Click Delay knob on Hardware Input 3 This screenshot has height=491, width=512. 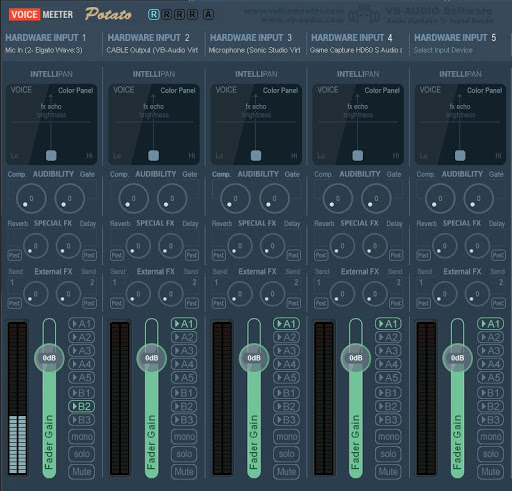coord(272,246)
